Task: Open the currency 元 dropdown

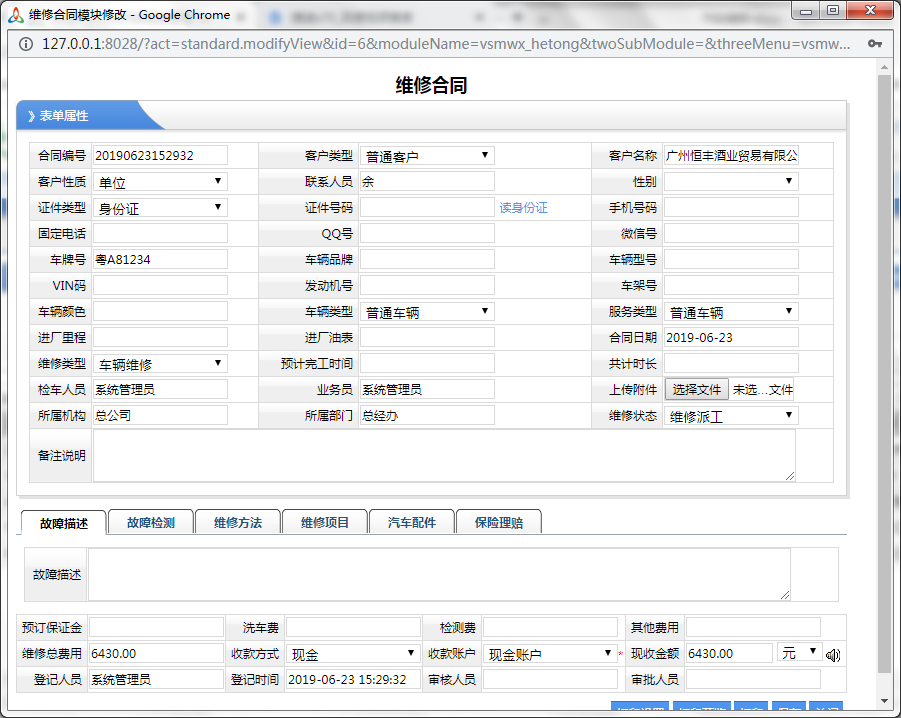Action: (x=799, y=653)
